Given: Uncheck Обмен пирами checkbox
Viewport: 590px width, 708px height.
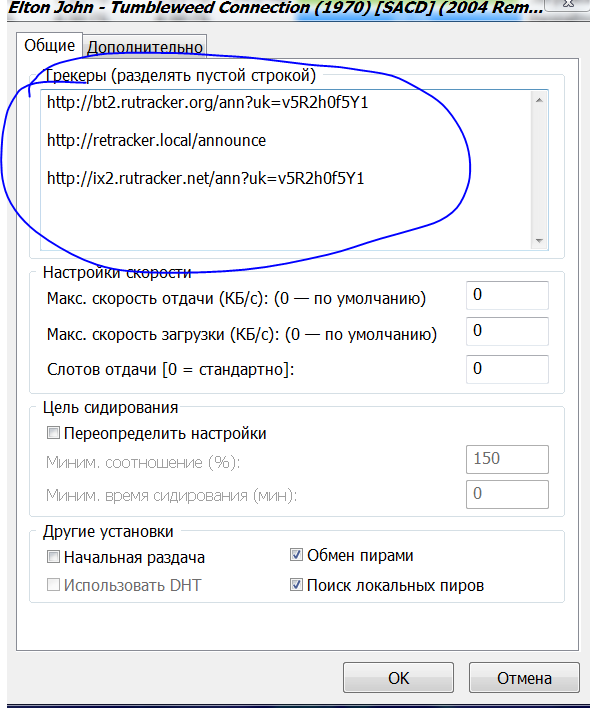Looking at the screenshot, I should pyautogui.click(x=296, y=554).
